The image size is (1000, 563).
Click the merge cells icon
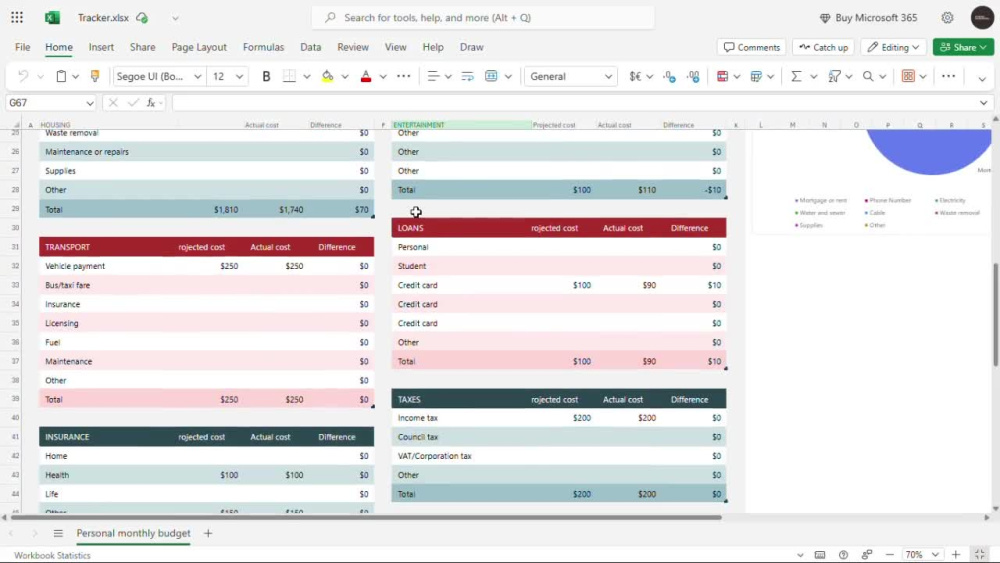coord(491,77)
